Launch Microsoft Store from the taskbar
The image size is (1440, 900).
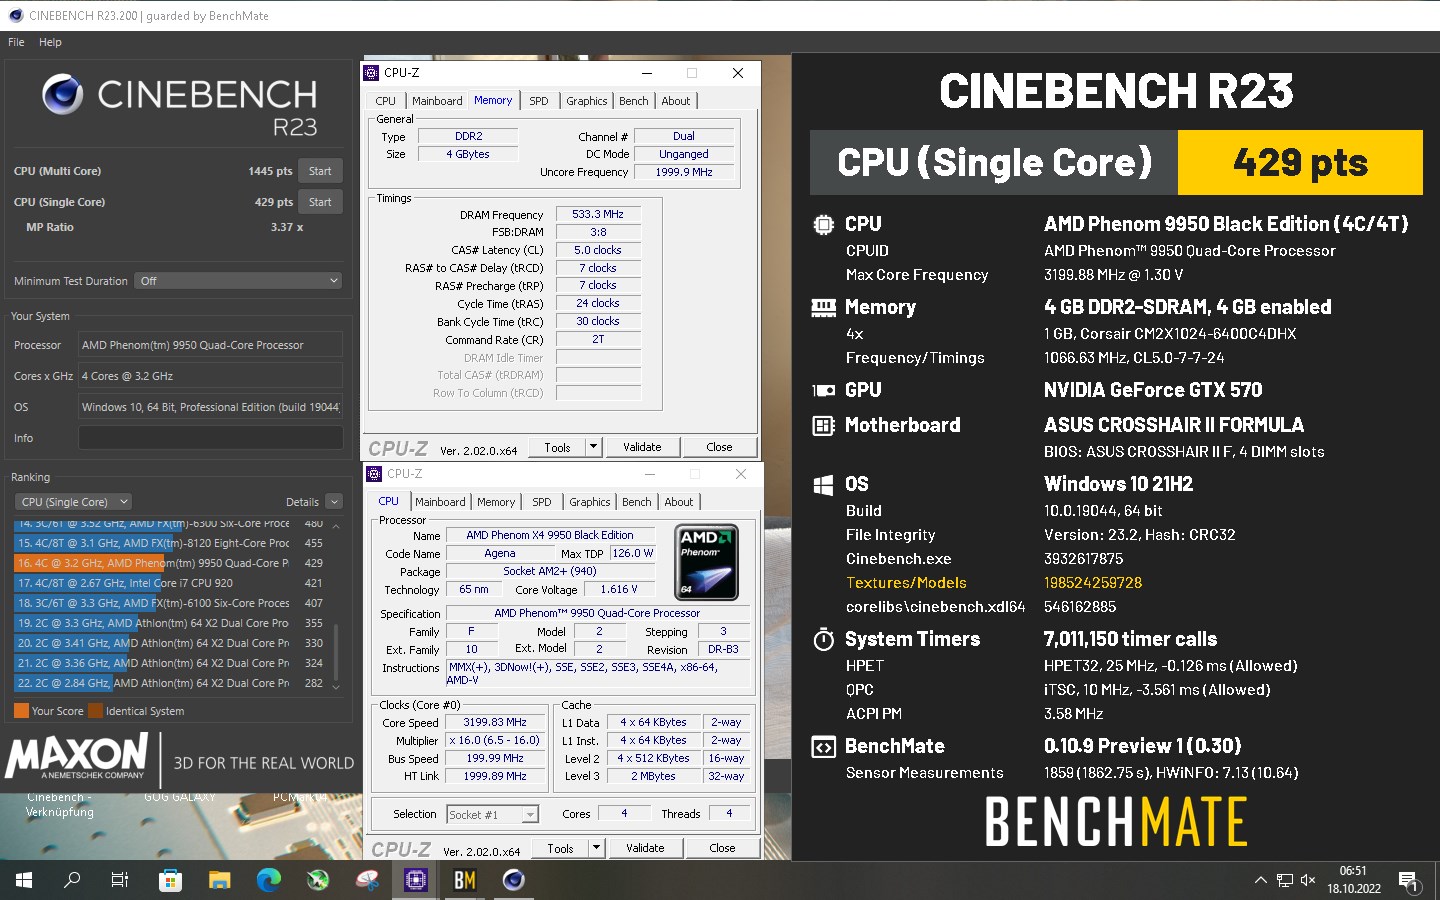[x=170, y=880]
